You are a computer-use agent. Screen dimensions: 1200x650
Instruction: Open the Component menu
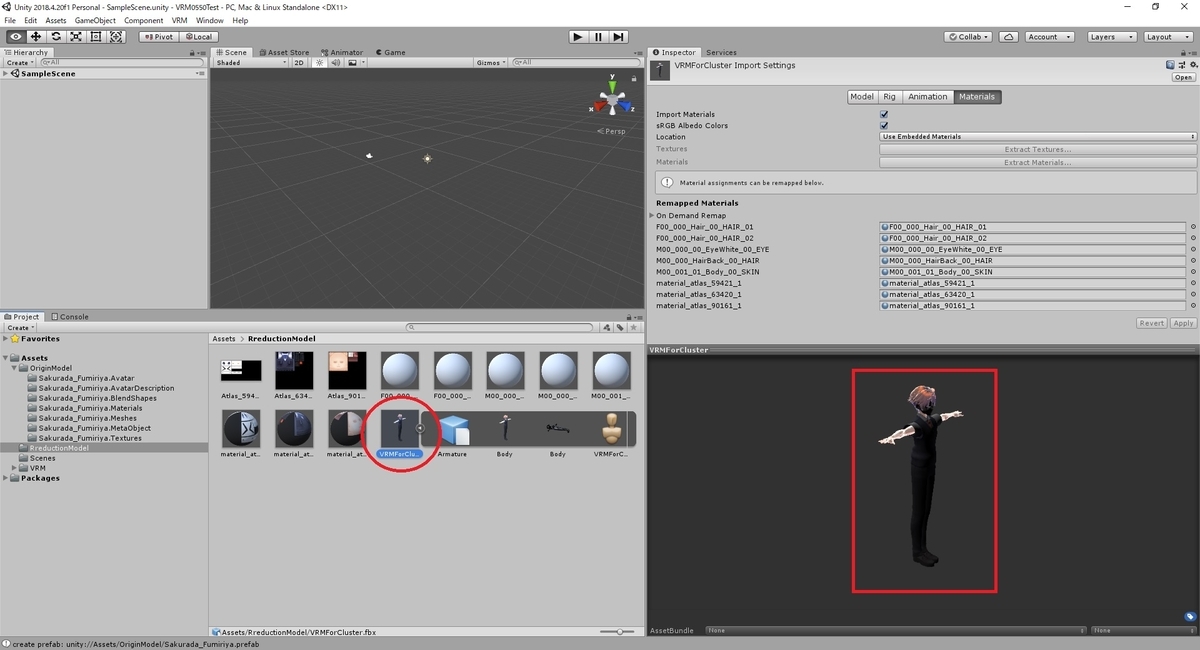point(144,20)
